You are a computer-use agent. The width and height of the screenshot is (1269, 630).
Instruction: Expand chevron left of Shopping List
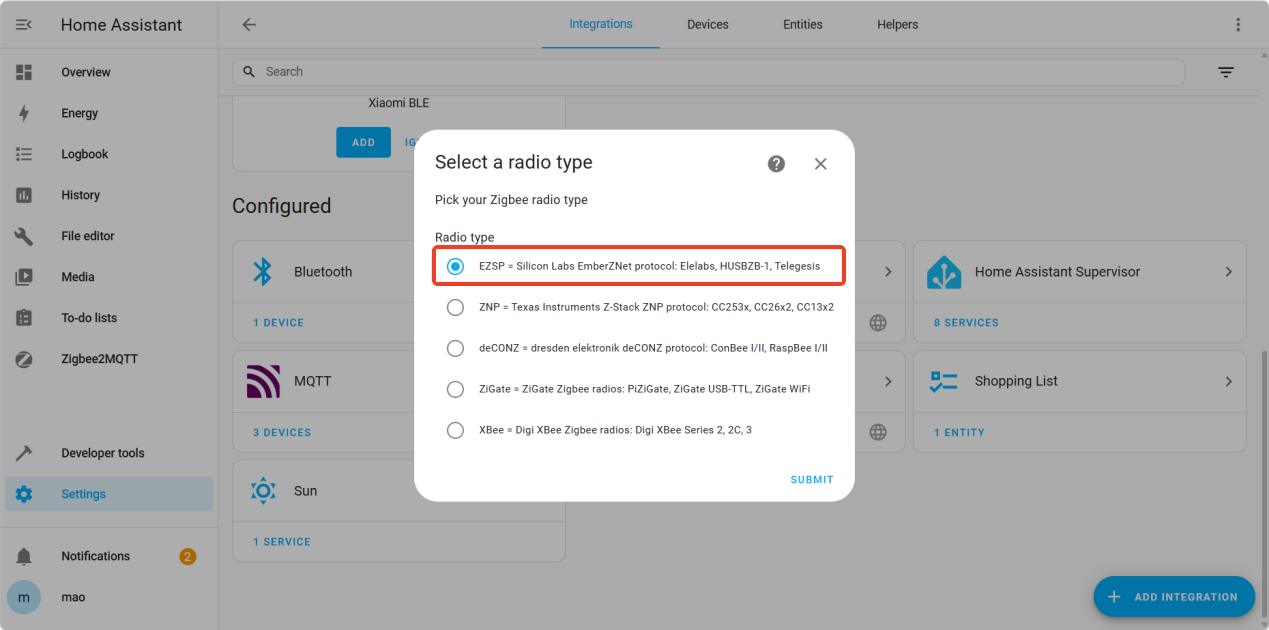point(888,381)
